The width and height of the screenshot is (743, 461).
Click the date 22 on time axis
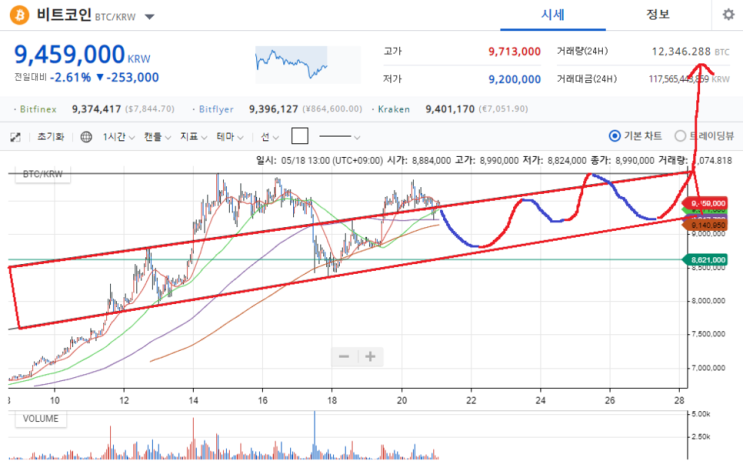[x=471, y=400]
